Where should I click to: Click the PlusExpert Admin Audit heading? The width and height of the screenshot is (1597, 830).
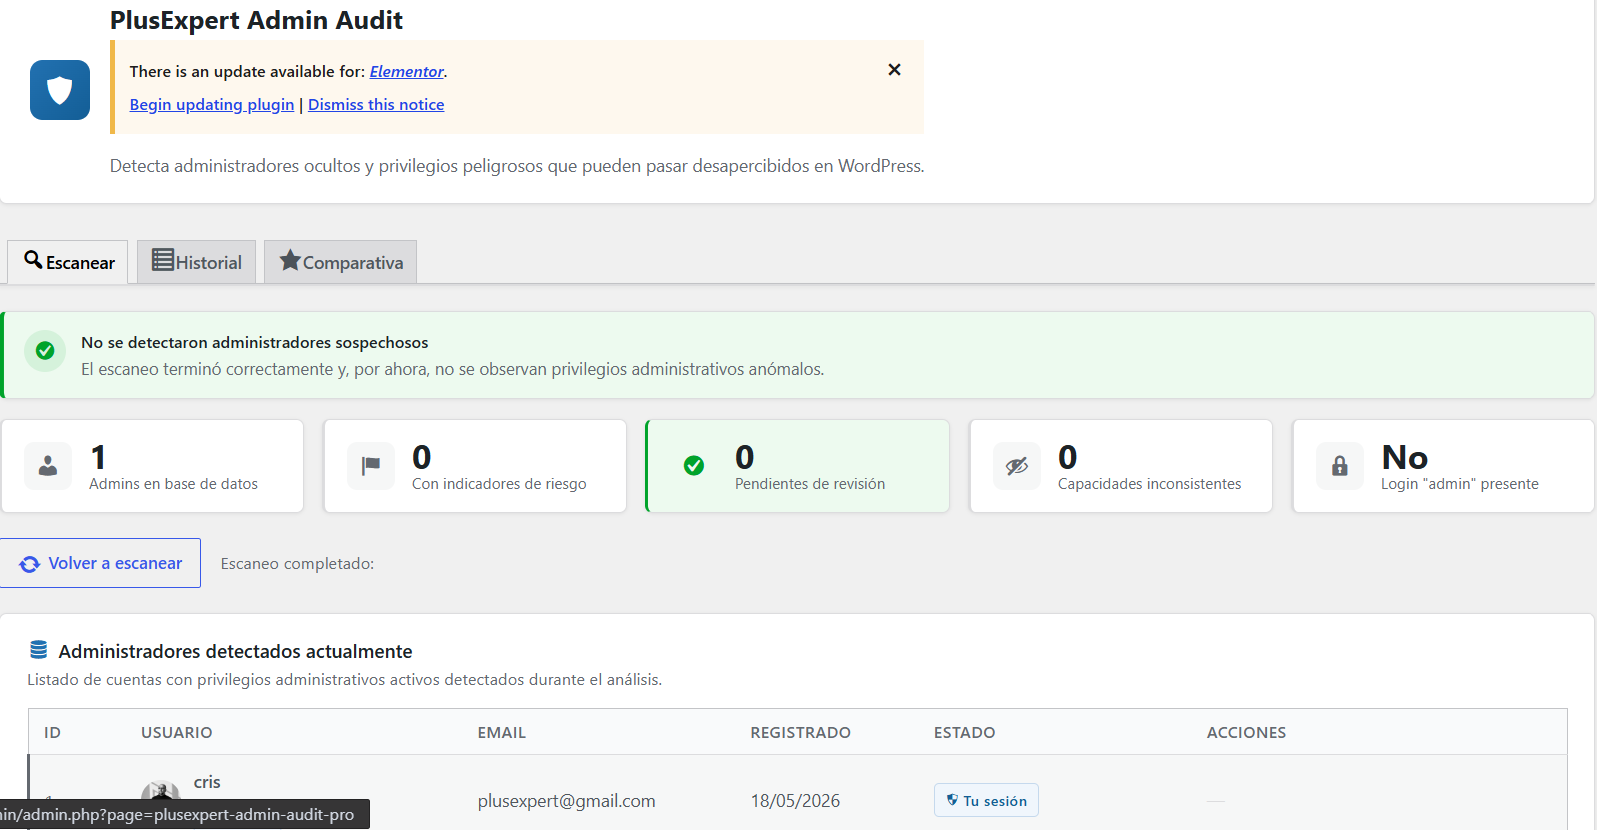point(256,20)
